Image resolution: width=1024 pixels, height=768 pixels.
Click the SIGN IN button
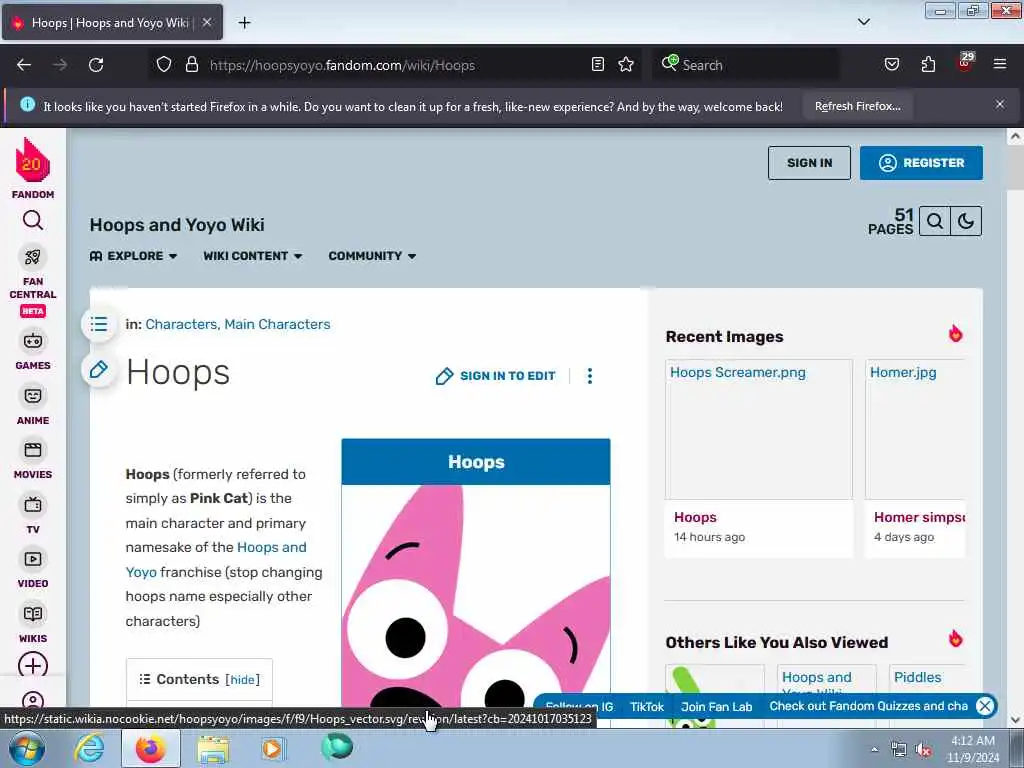(809, 163)
